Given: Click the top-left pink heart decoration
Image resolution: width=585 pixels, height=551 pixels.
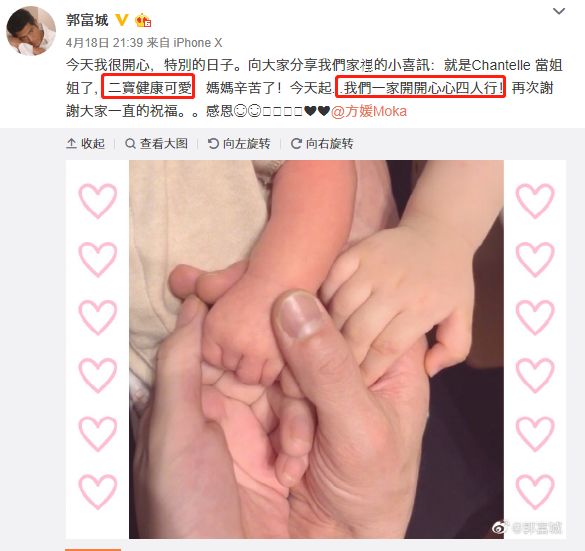Looking at the screenshot, I should [x=98, y=201].
